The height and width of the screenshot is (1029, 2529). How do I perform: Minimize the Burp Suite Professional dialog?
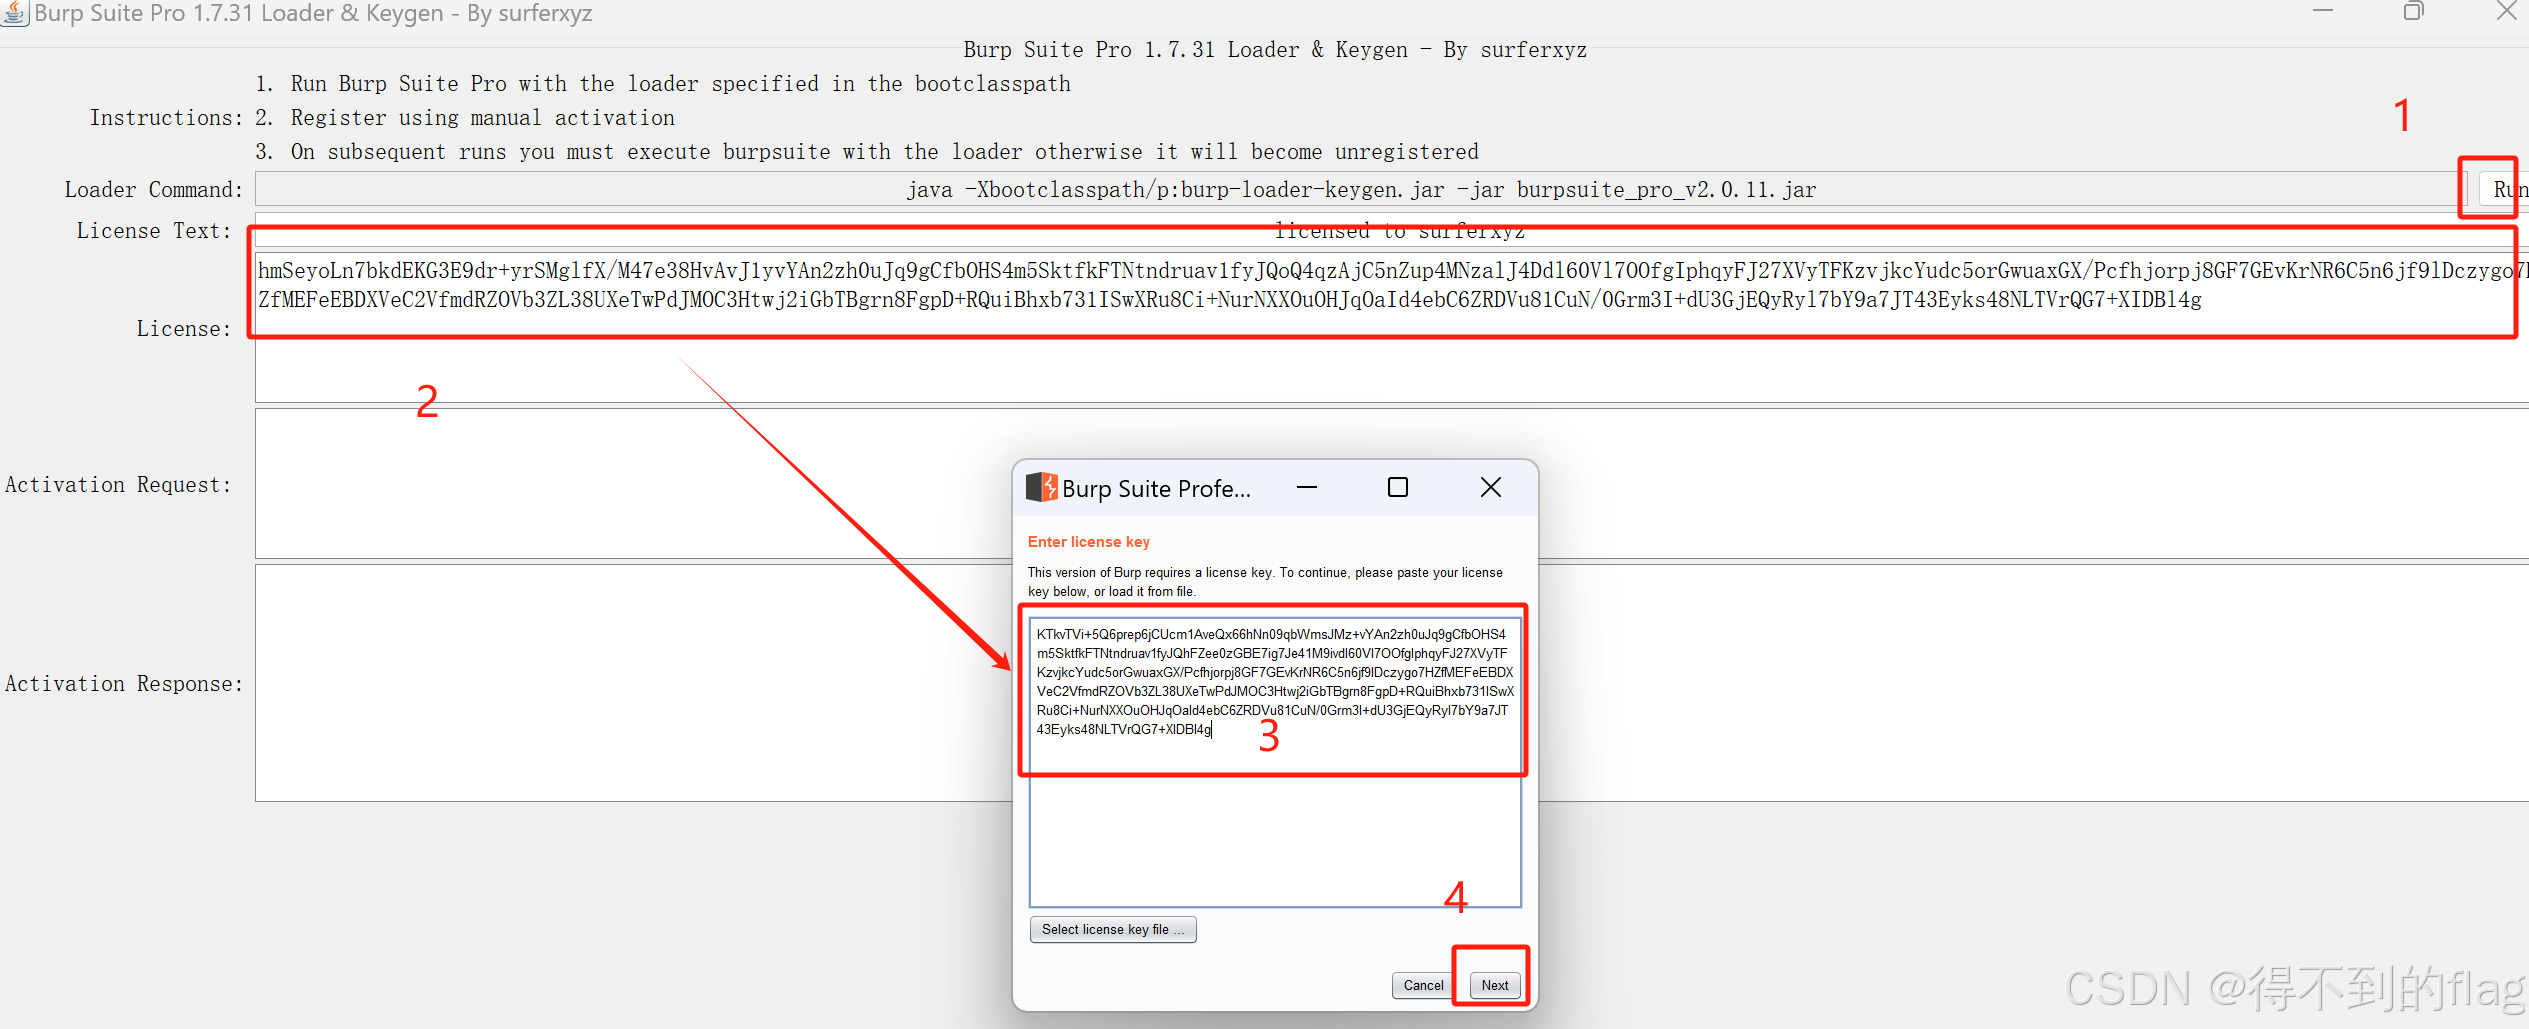click(x=1307, y=487)
